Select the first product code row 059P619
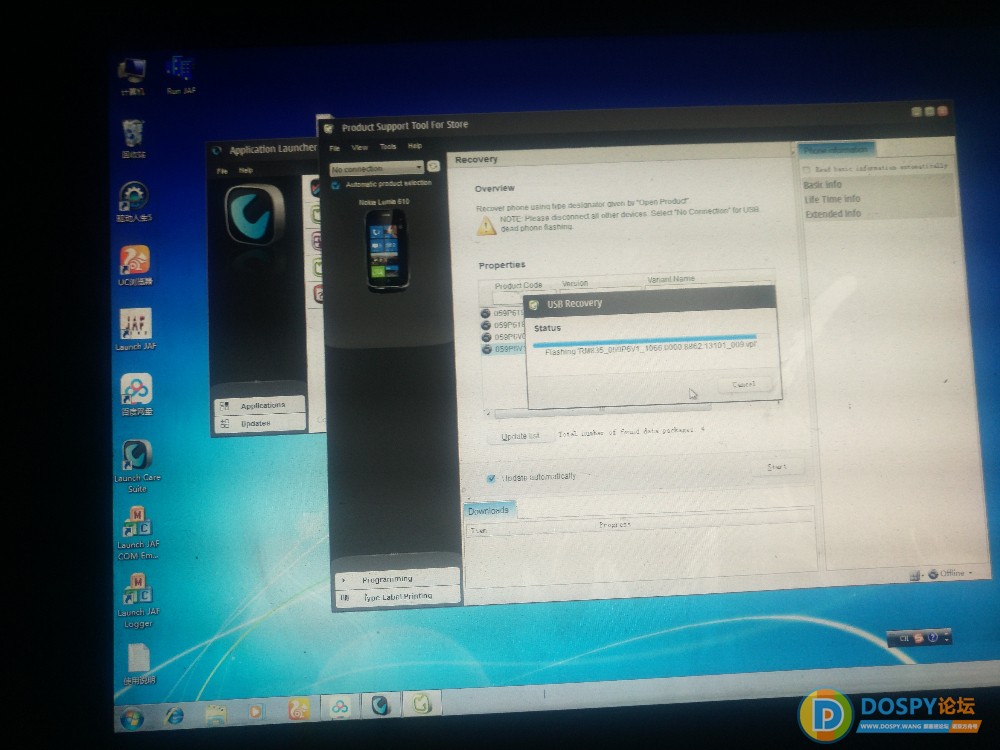1000x750 pixels. 502,313
